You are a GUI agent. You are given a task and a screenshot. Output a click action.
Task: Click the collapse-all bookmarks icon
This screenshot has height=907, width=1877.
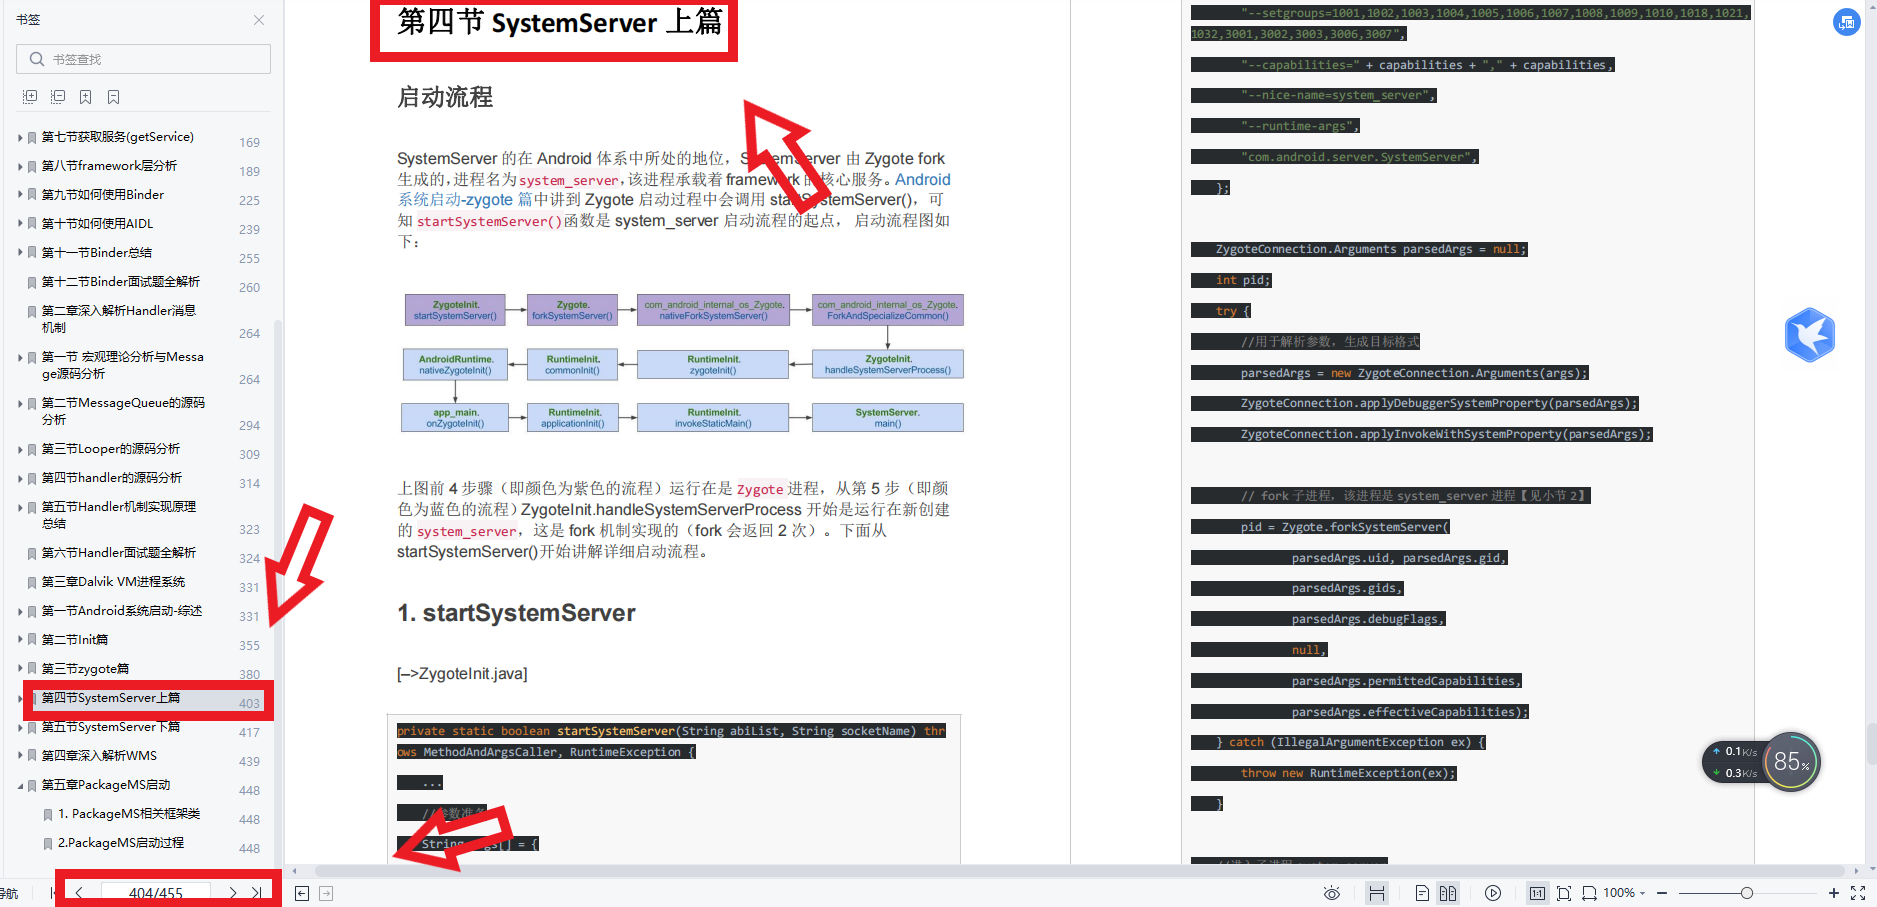(58, 97)
